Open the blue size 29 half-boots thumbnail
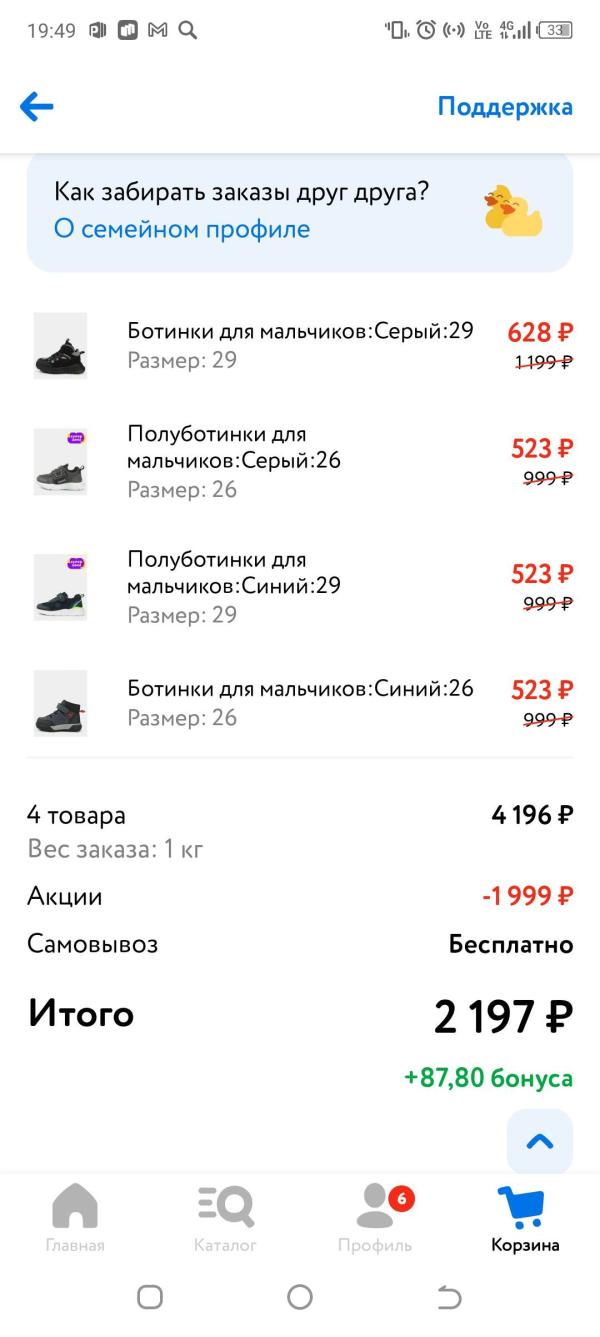 [x=60, y=587]
